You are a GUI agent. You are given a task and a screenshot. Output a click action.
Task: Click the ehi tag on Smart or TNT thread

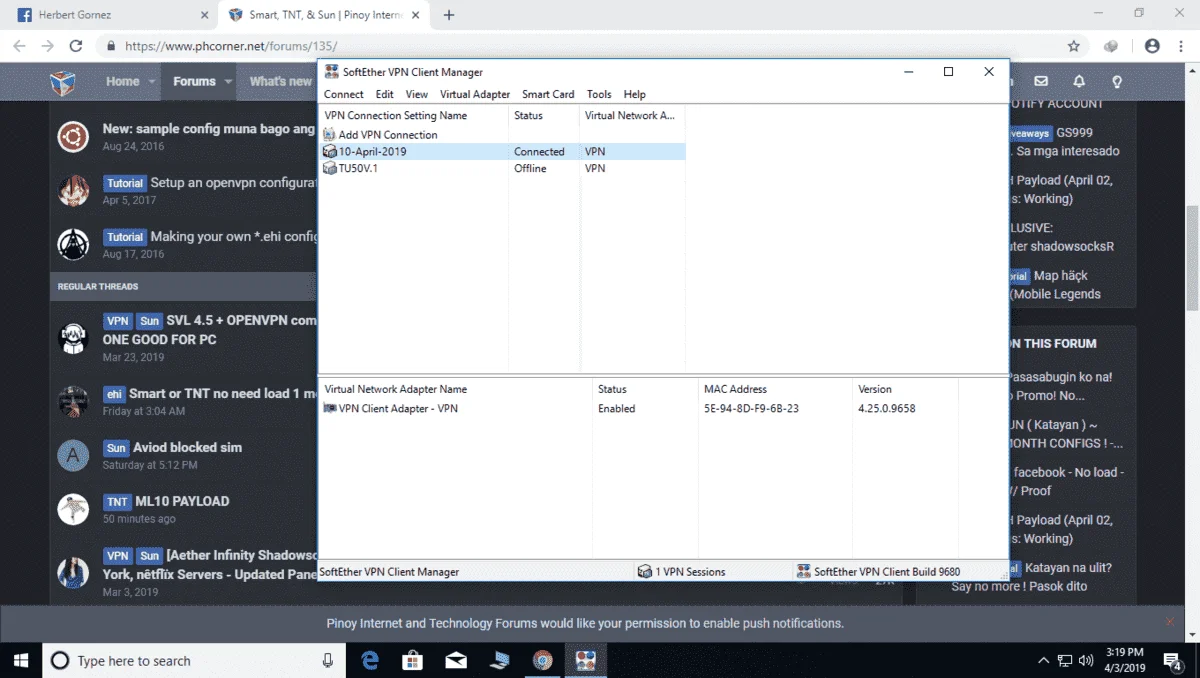point(114,394)
